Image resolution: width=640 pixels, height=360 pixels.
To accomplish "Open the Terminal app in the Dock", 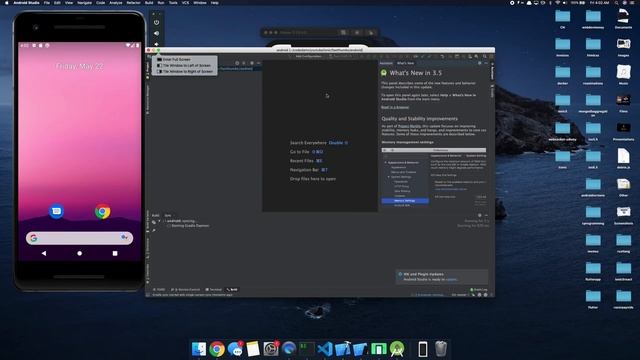I will [x=307, y=349].
